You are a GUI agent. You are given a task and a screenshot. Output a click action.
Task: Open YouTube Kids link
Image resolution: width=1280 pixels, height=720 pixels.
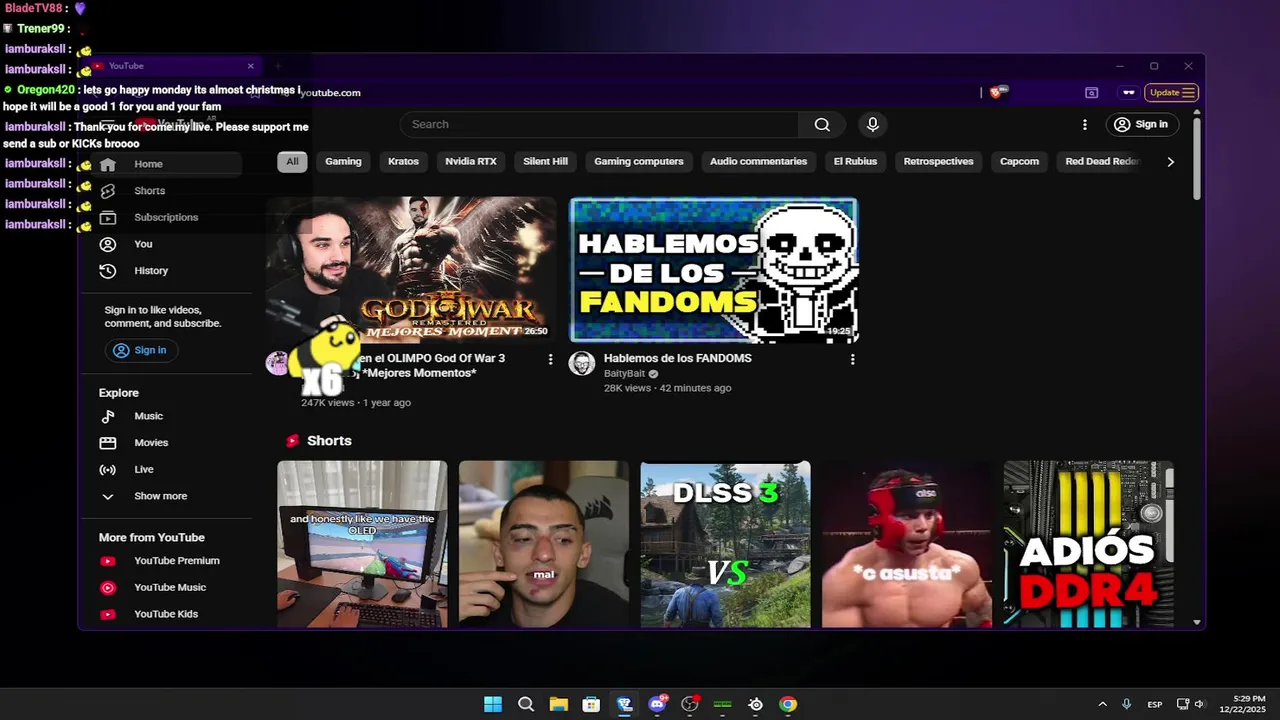coord(169,614)
